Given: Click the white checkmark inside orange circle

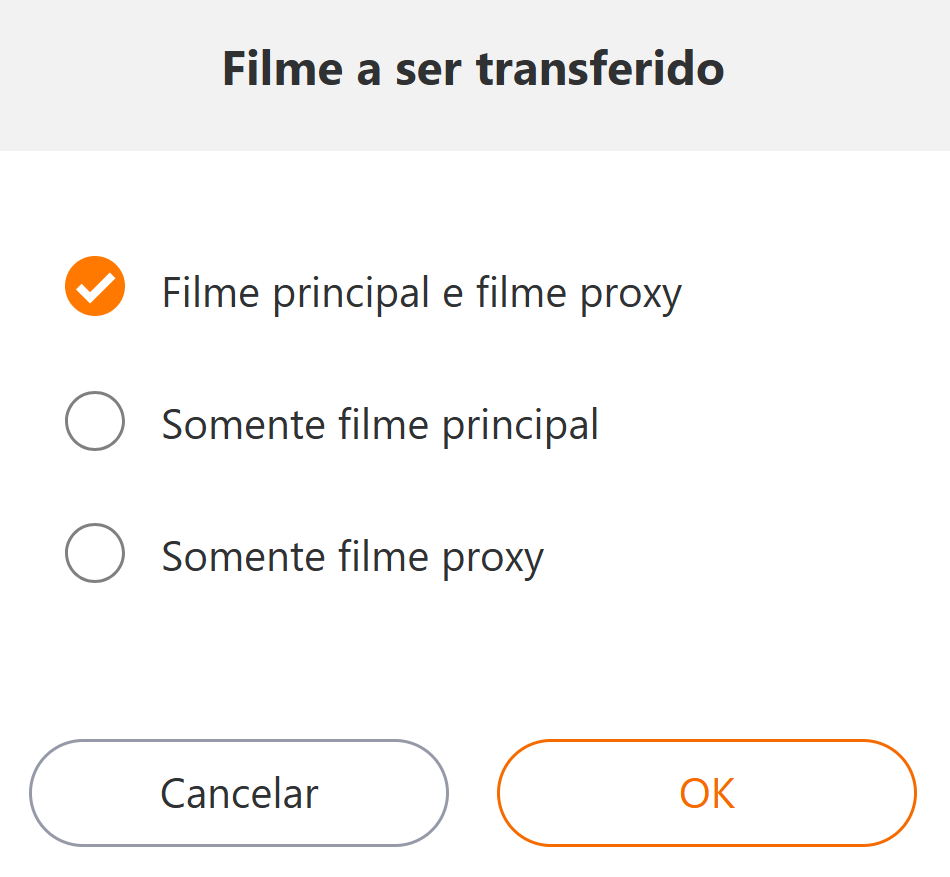Looking at the screenshot, I should [x=95, y=287].
